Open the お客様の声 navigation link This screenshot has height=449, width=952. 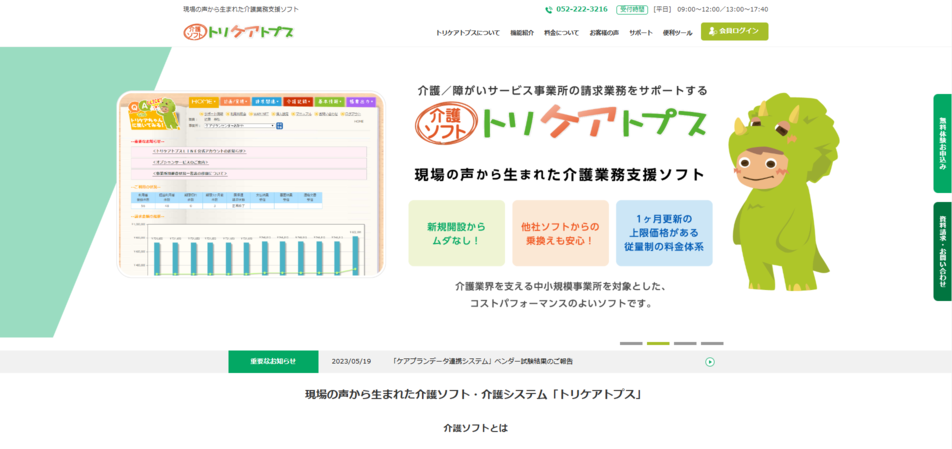(x=604, y=32)
